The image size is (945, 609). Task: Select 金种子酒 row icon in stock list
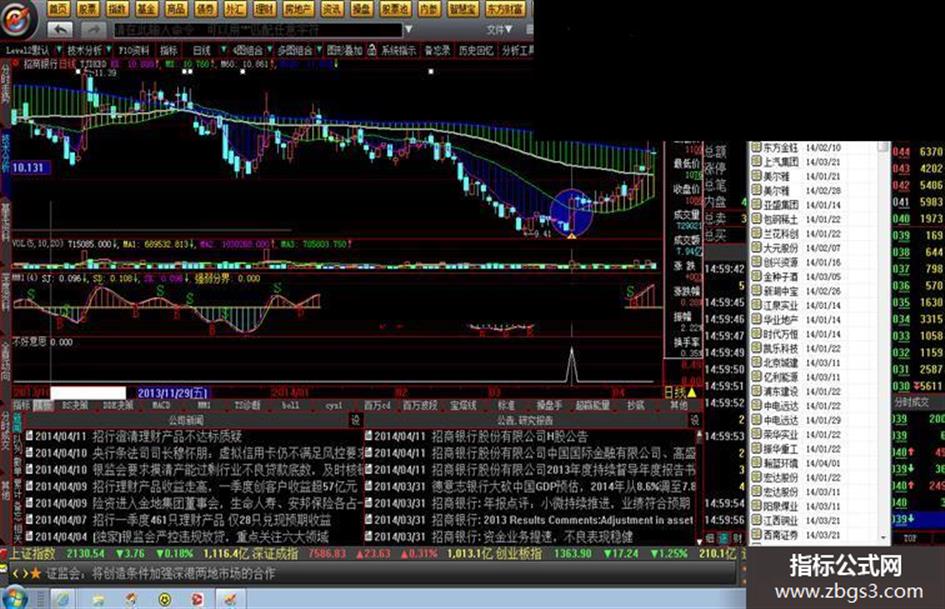pos(756,276)
